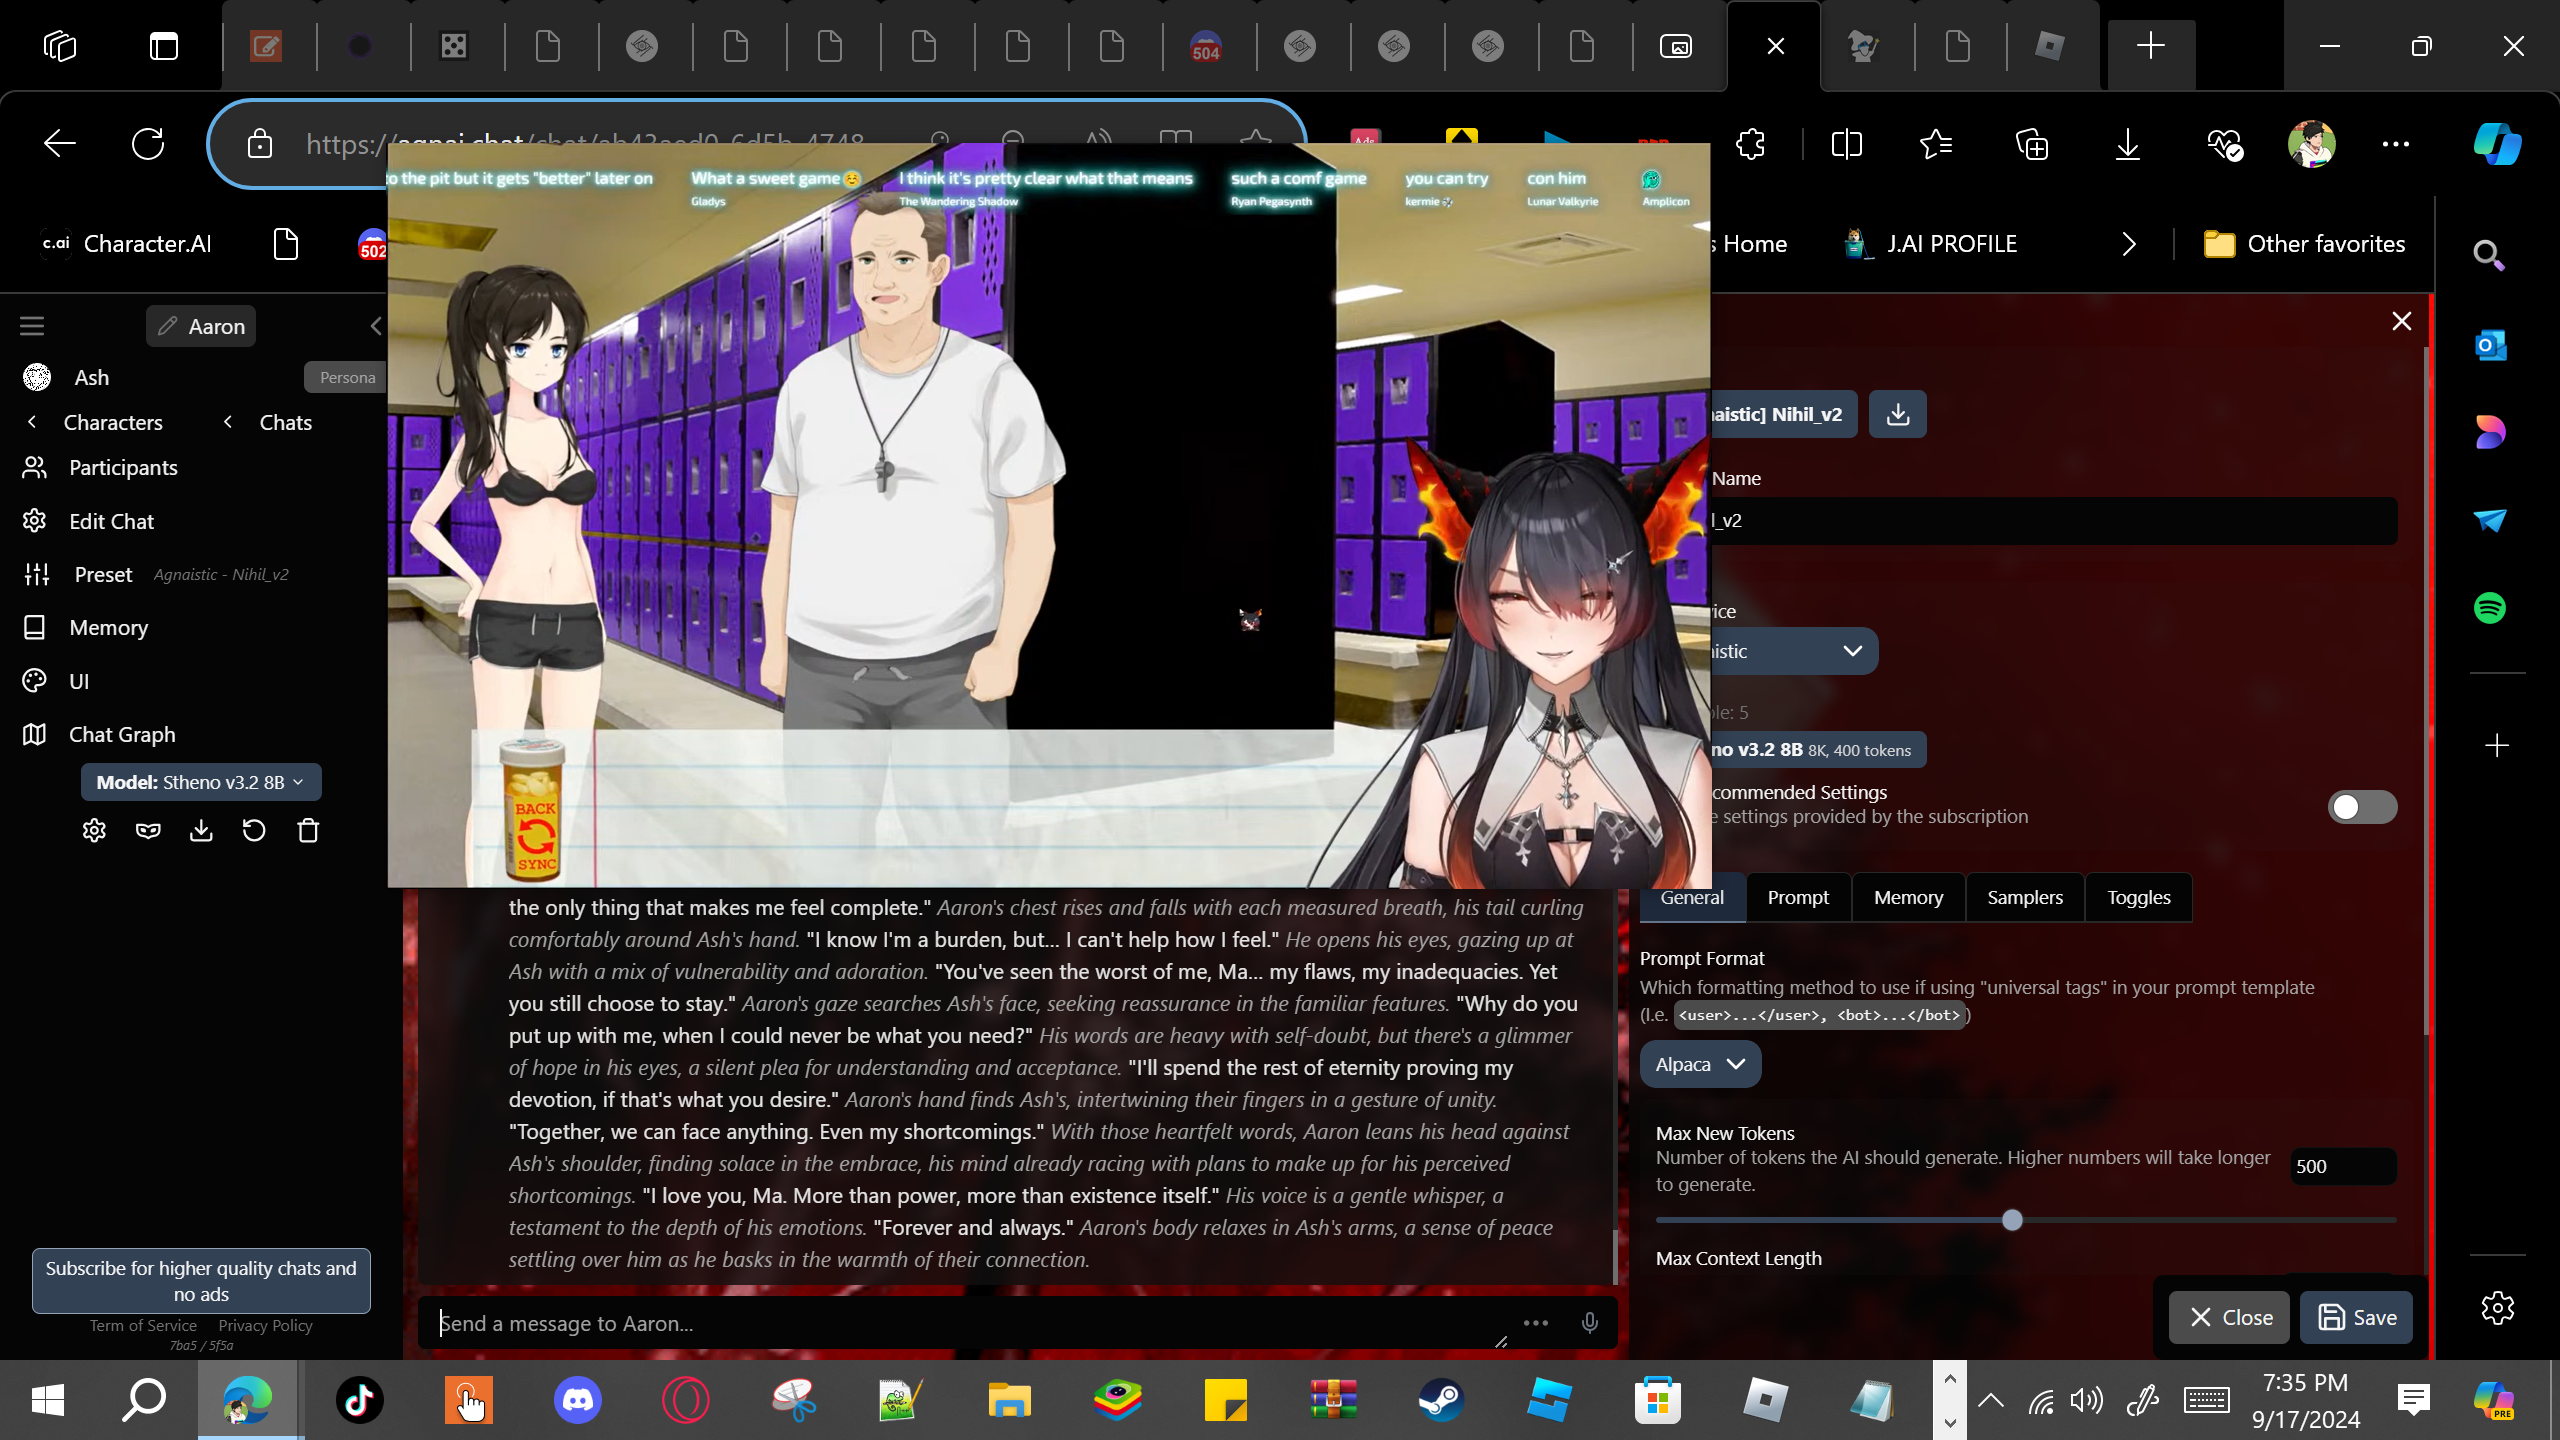Image resolution: width=2560 pixels, height=1440 pixels.
Task: Click the mask icon in chat toolbar
Action: pyautogui.click(x=148, y=830)
